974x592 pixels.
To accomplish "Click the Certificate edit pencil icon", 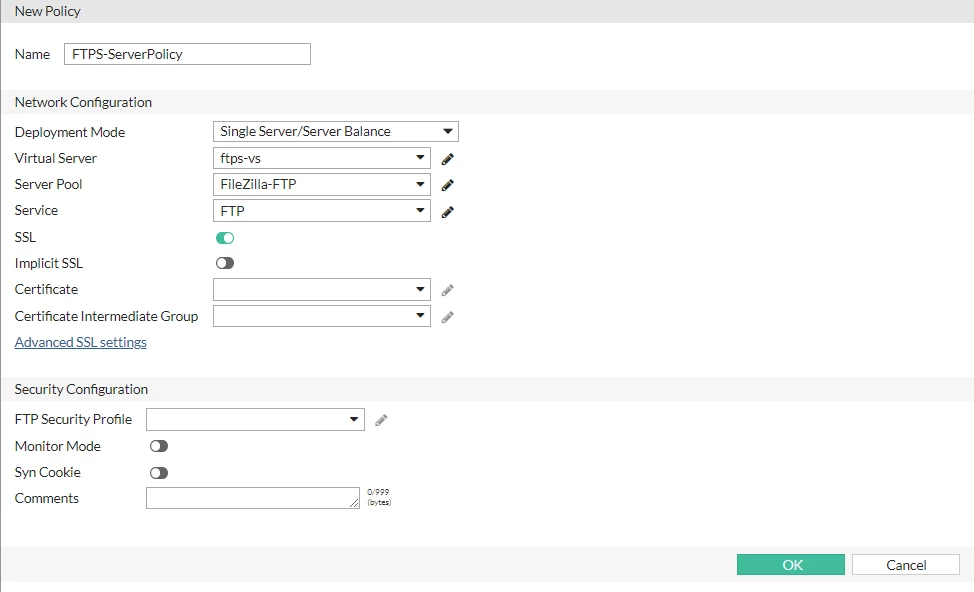I will [447, 290].
